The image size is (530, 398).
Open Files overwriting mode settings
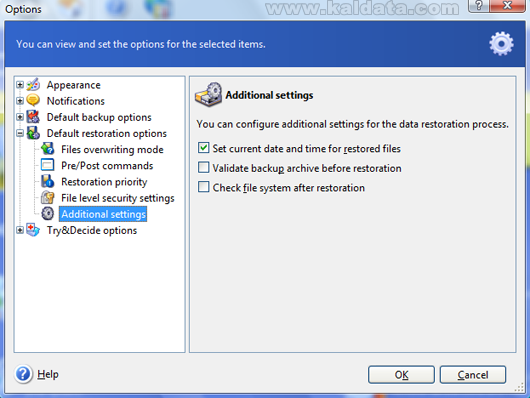112,149
